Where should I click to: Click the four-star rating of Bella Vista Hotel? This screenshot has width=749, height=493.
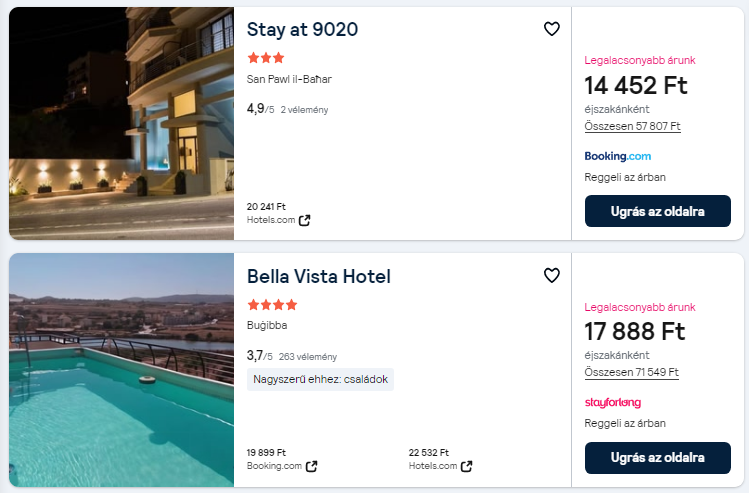(x=270, y=304)
